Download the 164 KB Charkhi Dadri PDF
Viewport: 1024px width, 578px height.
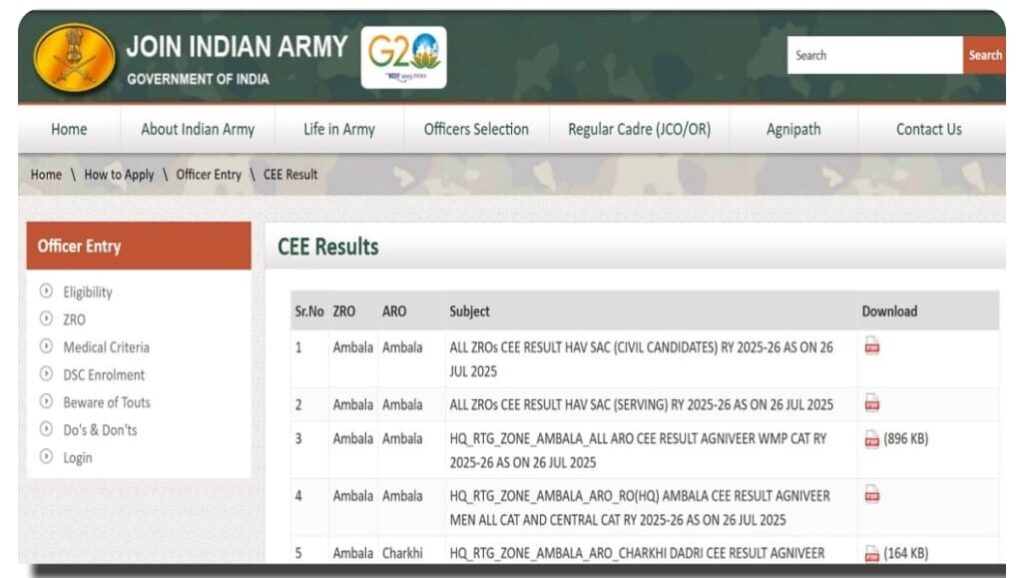tap(872, 554)
